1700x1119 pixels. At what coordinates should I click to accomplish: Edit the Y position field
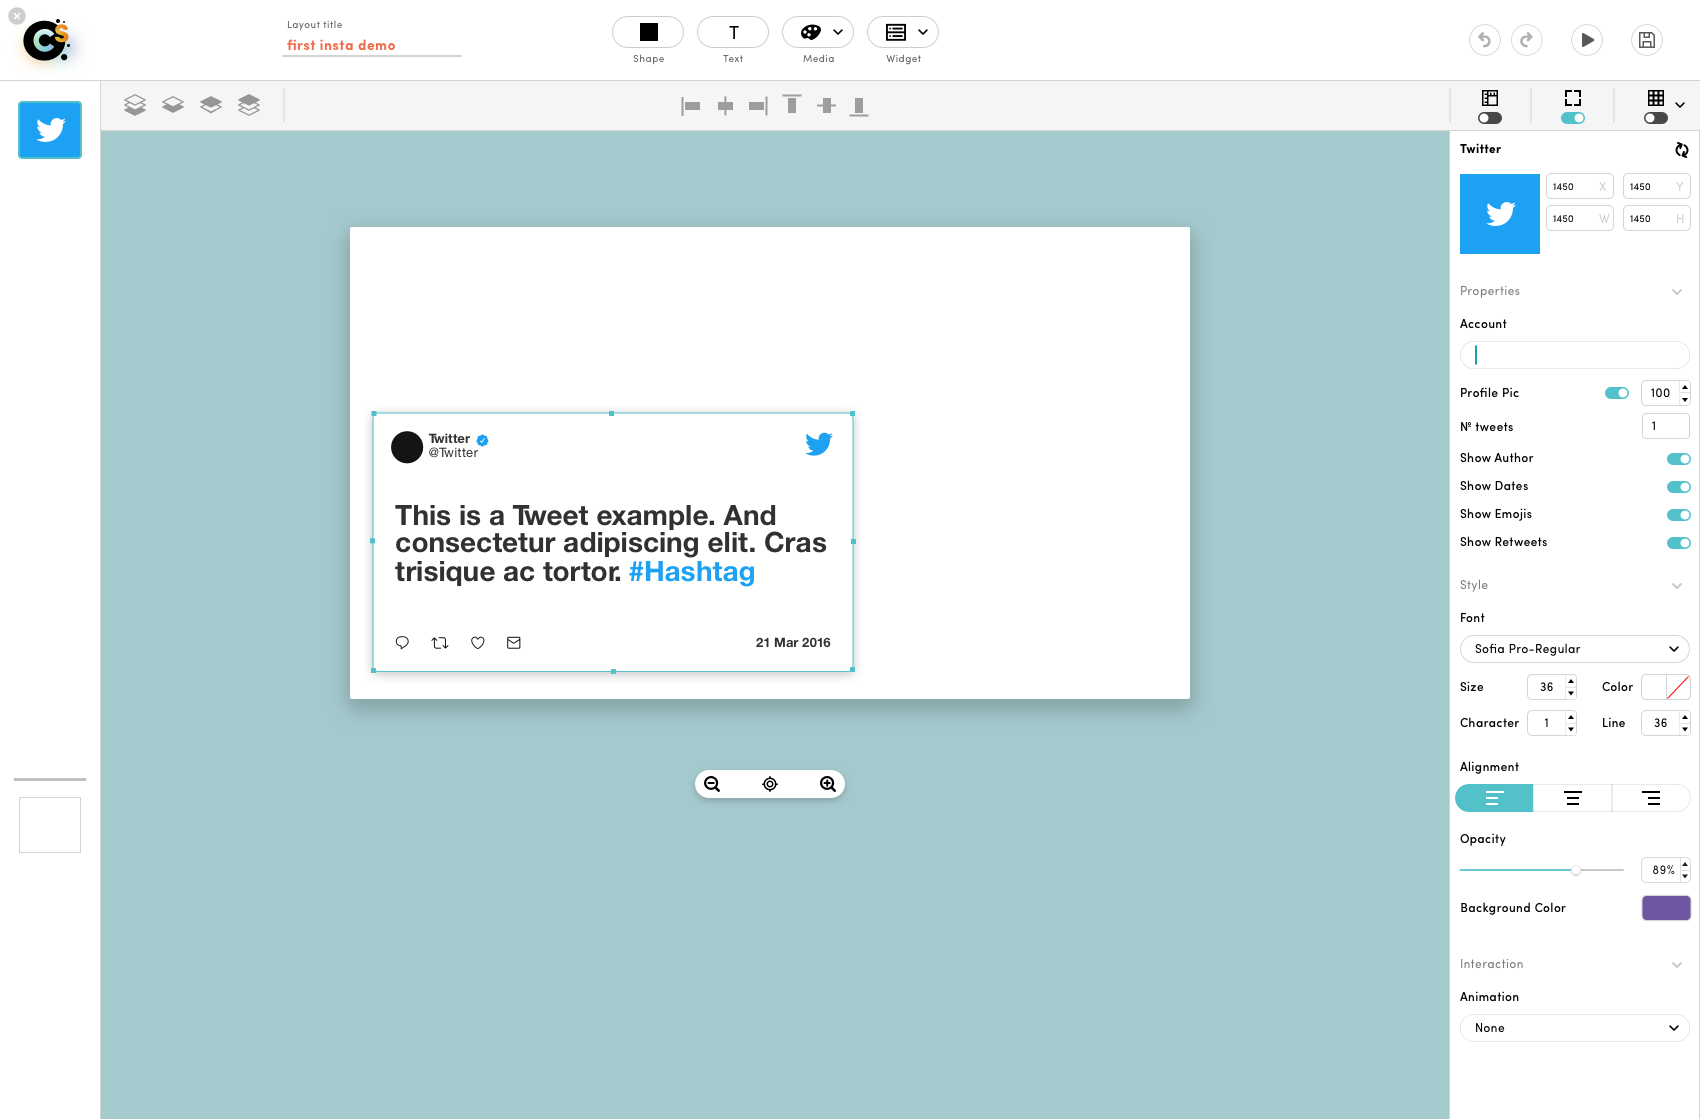coord(1657,187)
